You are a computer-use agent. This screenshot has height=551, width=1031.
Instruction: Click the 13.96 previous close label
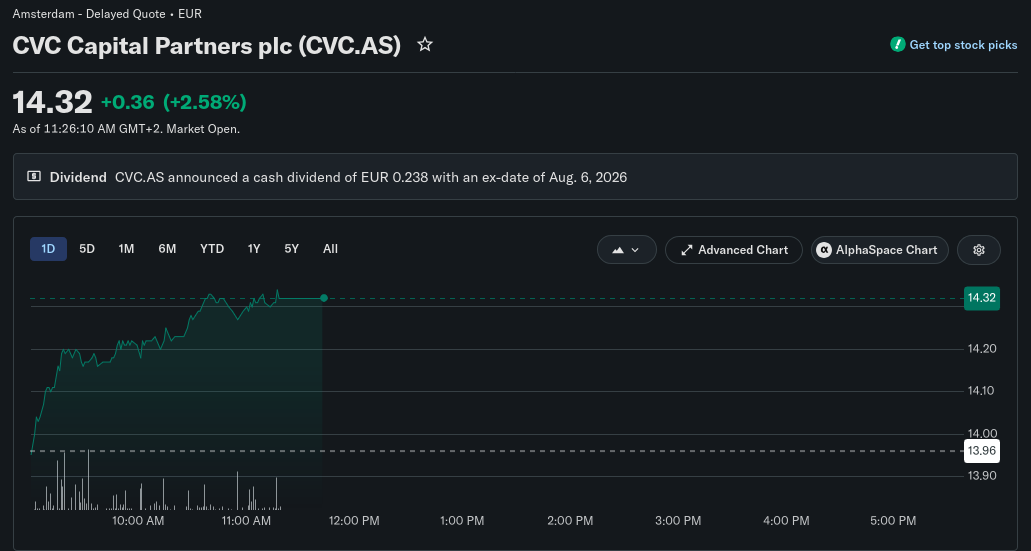(982, 450)
